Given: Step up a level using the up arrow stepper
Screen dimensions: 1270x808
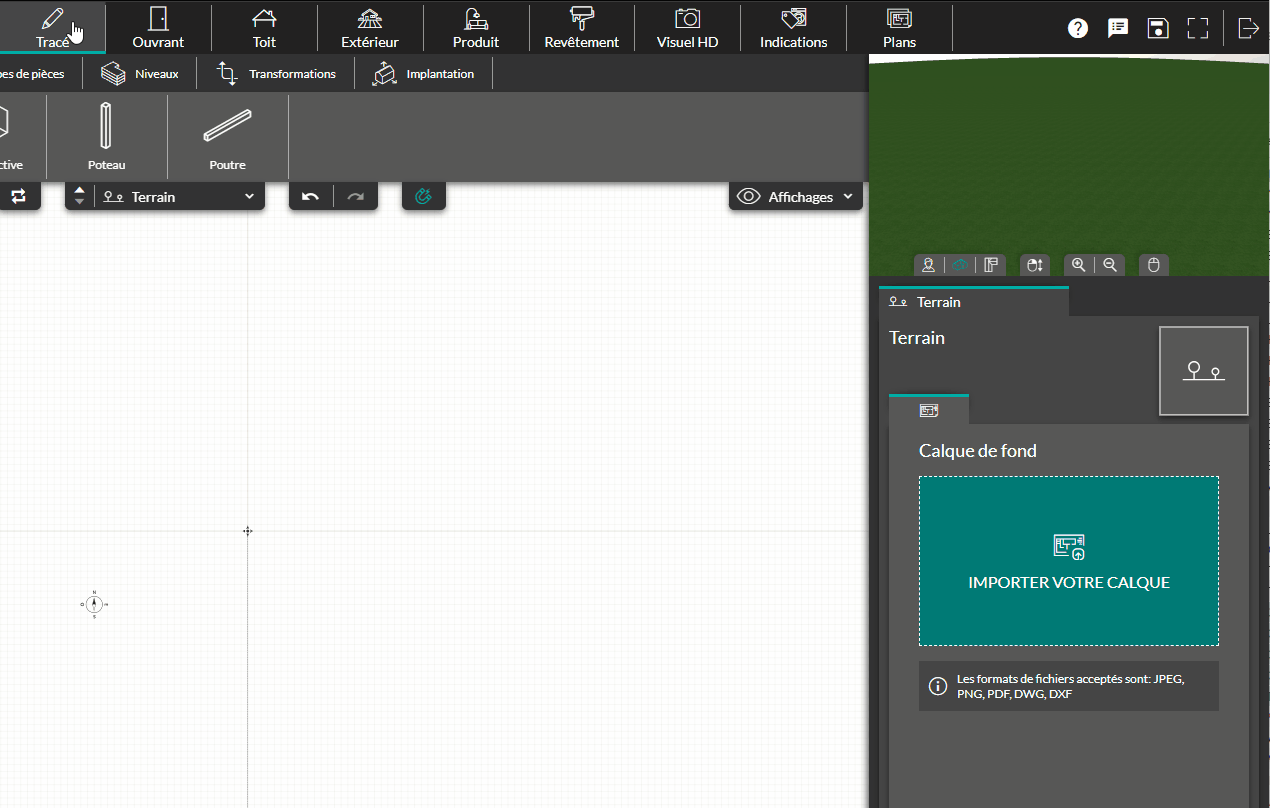Looking at the screenshot, I should coord(79,190).
